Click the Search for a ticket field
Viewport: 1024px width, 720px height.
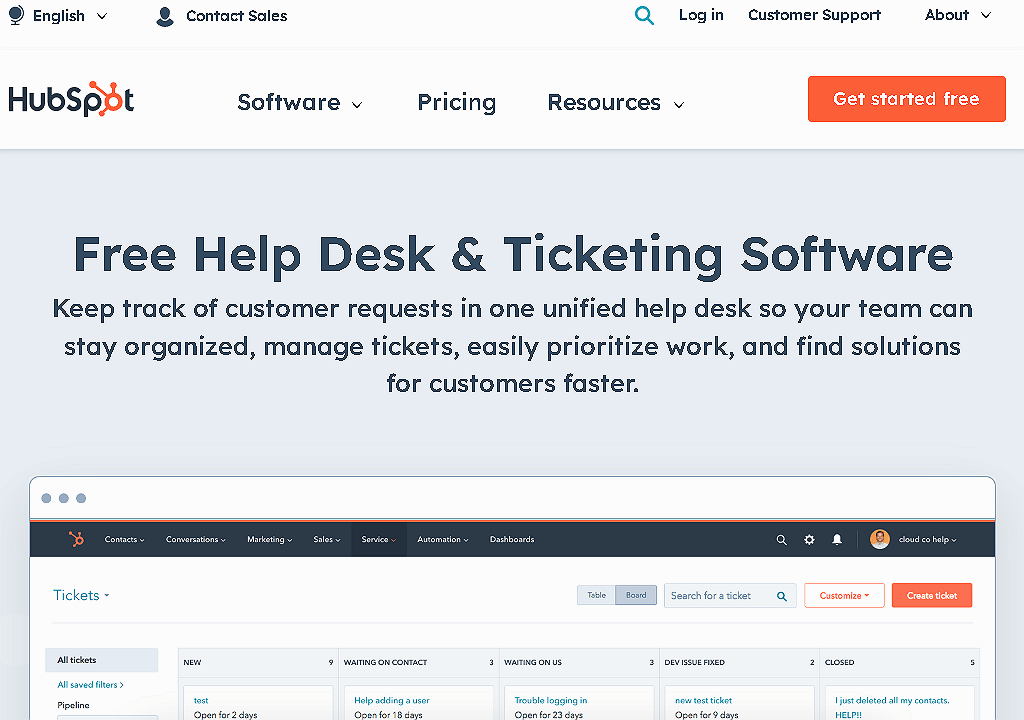(x=729, y=596)
